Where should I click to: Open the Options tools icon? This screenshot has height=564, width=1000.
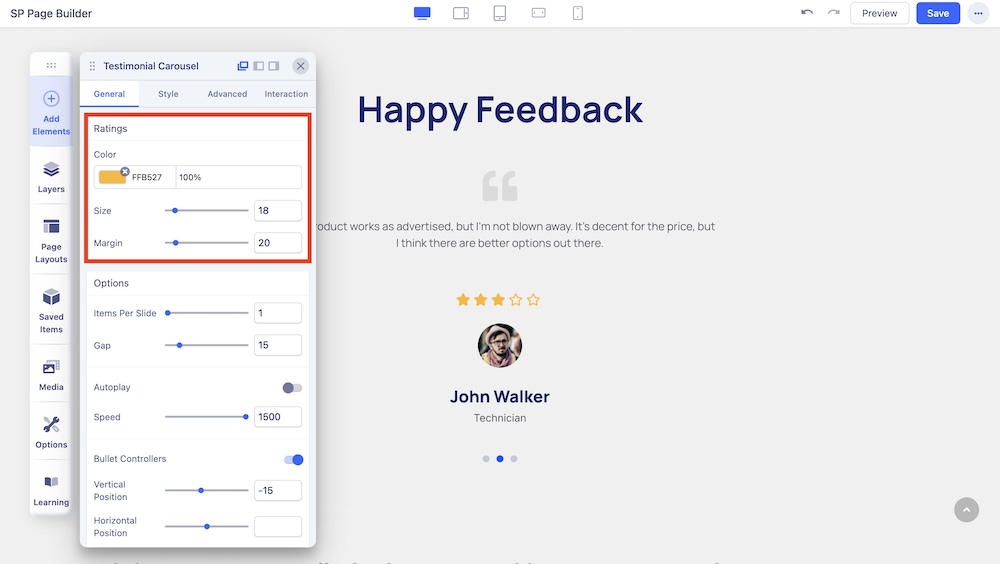click(x=51, y=431)
